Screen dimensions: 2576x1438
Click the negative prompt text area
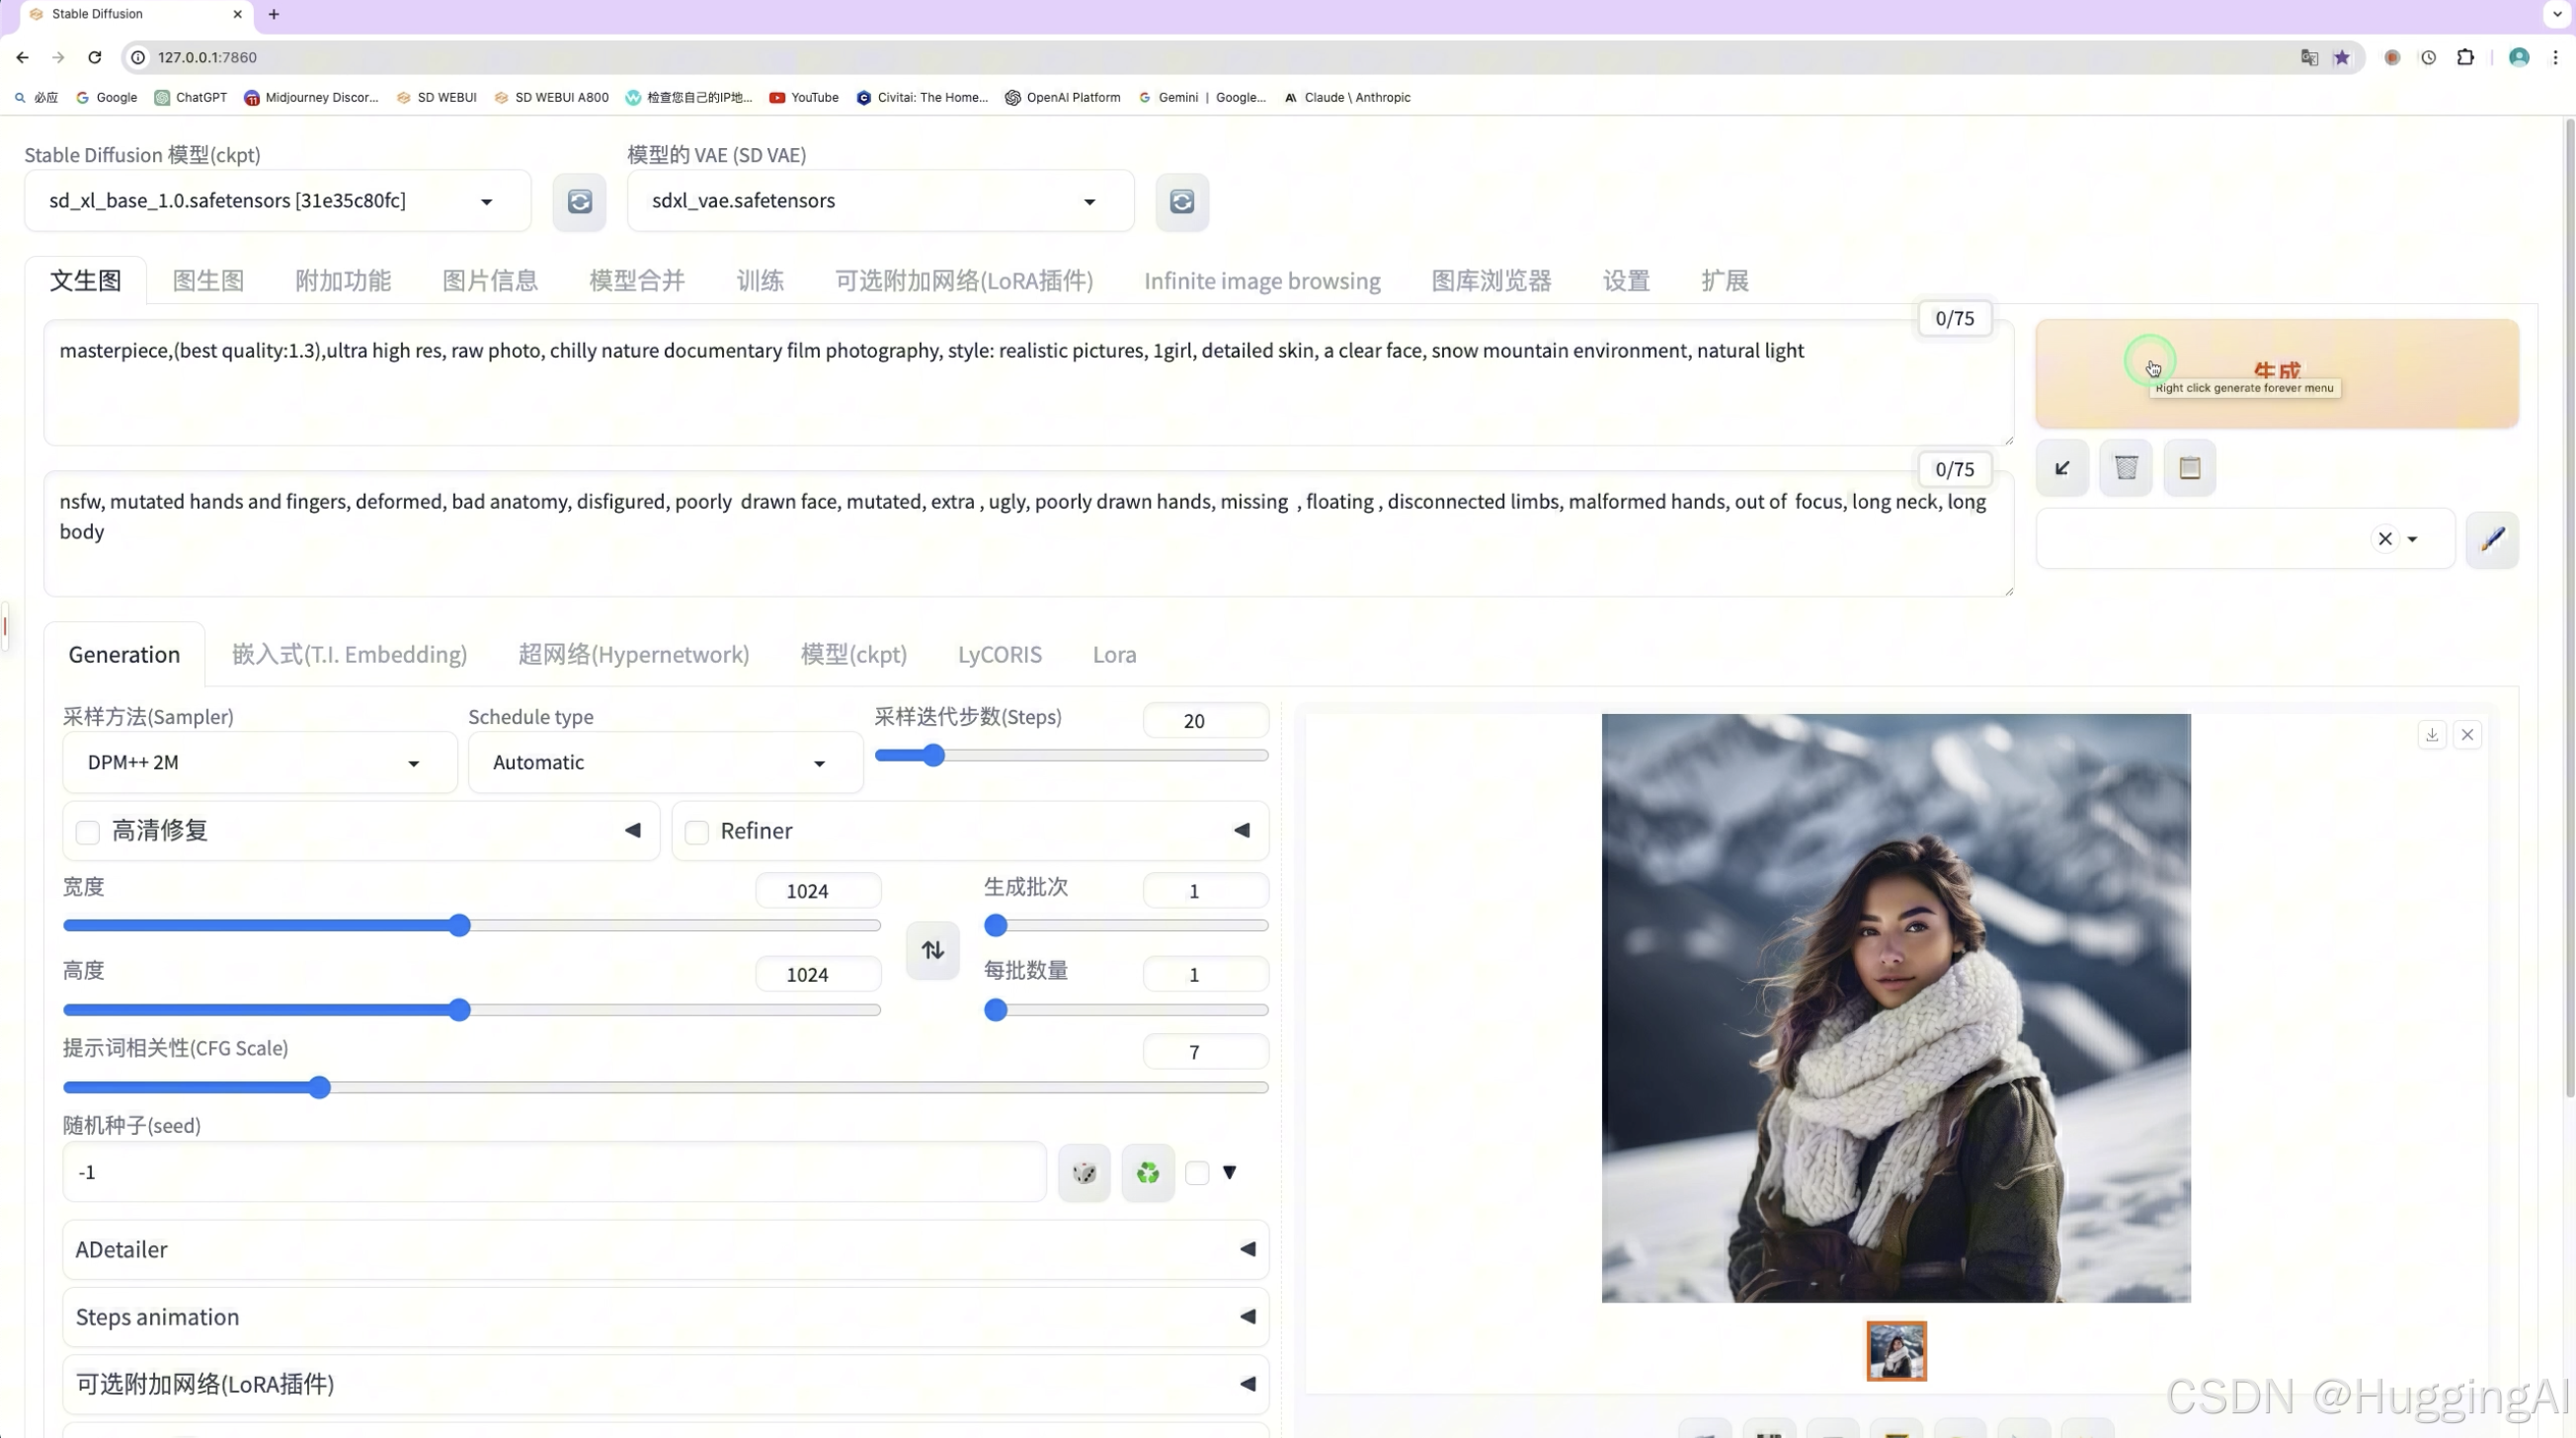point(1028,534)
